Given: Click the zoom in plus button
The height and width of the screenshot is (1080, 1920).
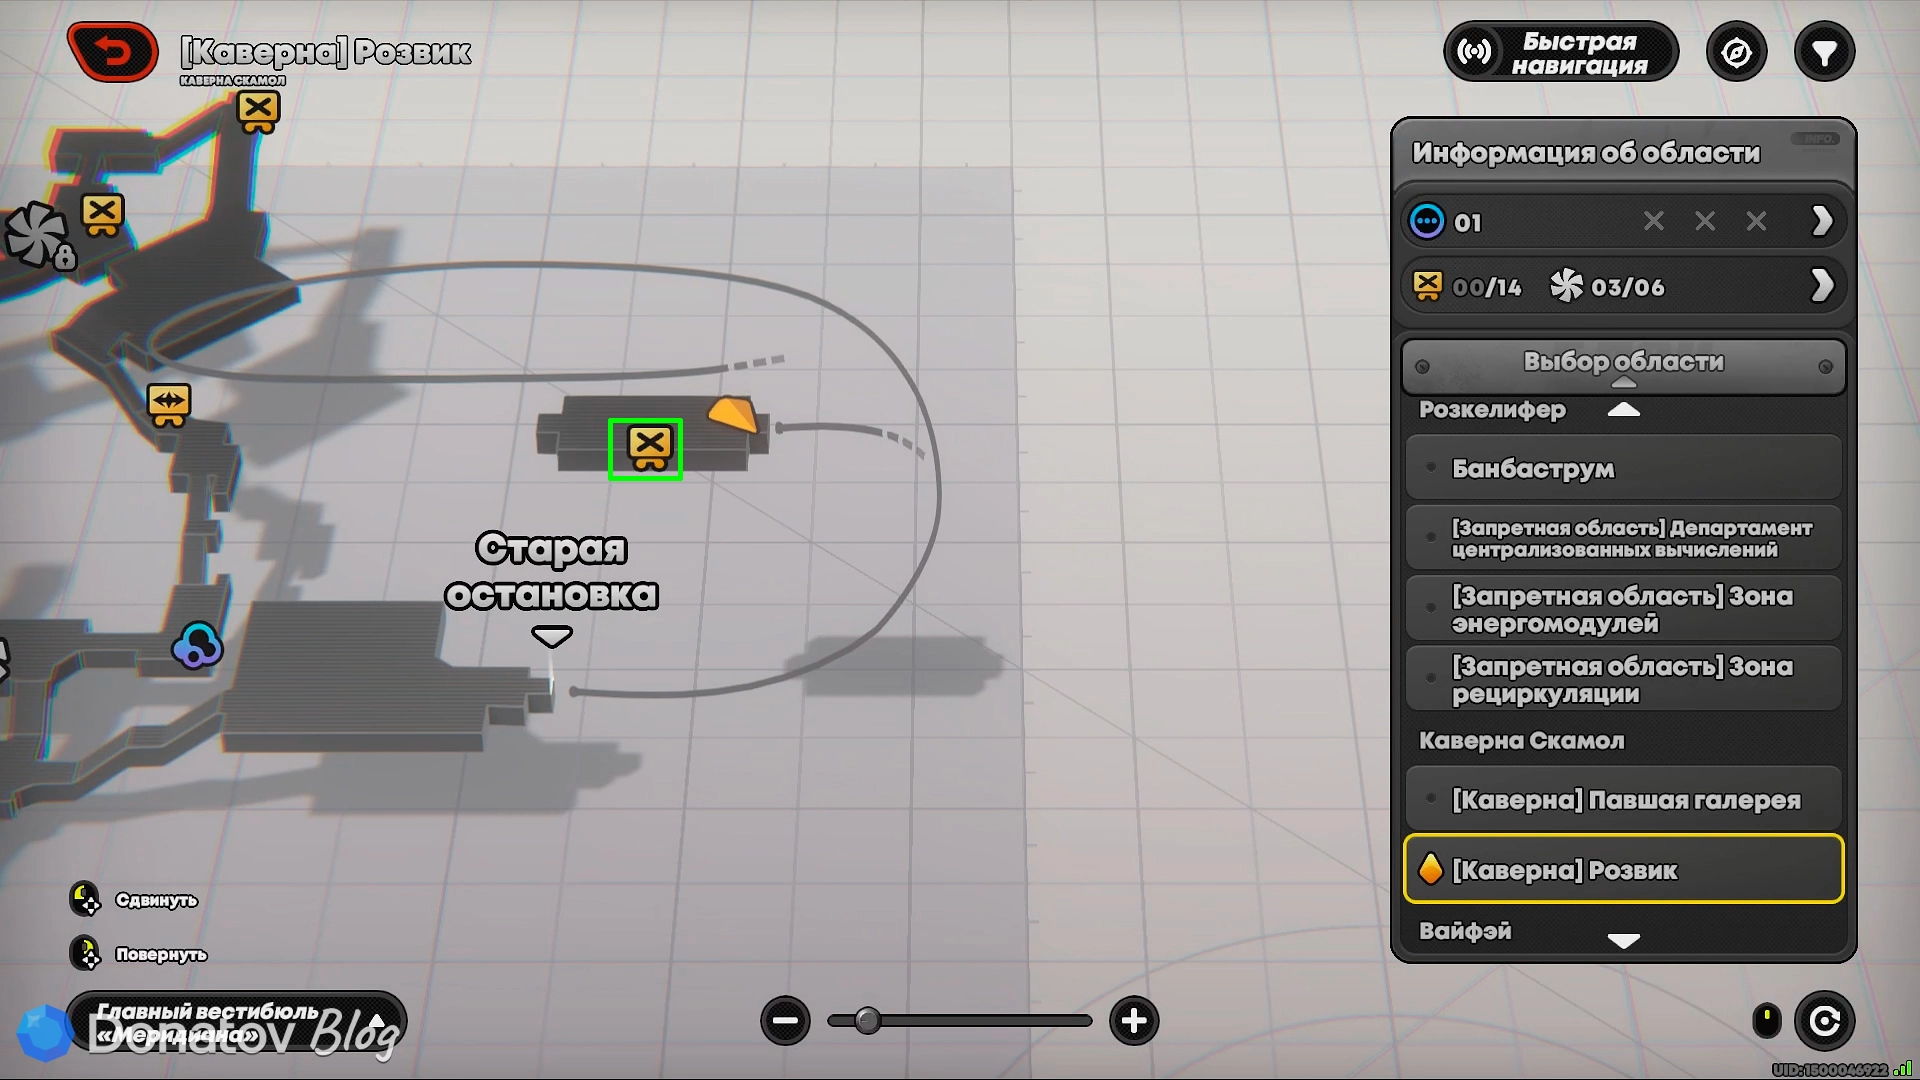Looking at the screenshot, I should 1134,1021.
